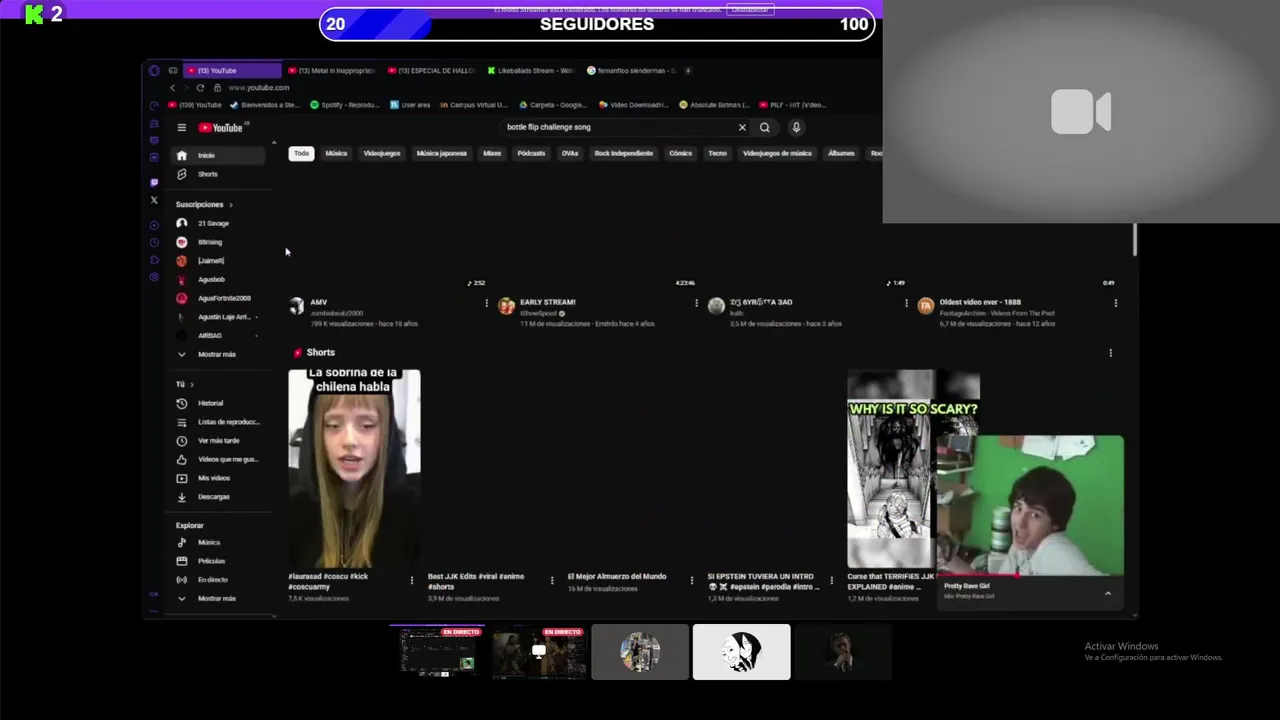Clear the search box with the X
The image size is (1280, 720).
click(x=742, y=127)
